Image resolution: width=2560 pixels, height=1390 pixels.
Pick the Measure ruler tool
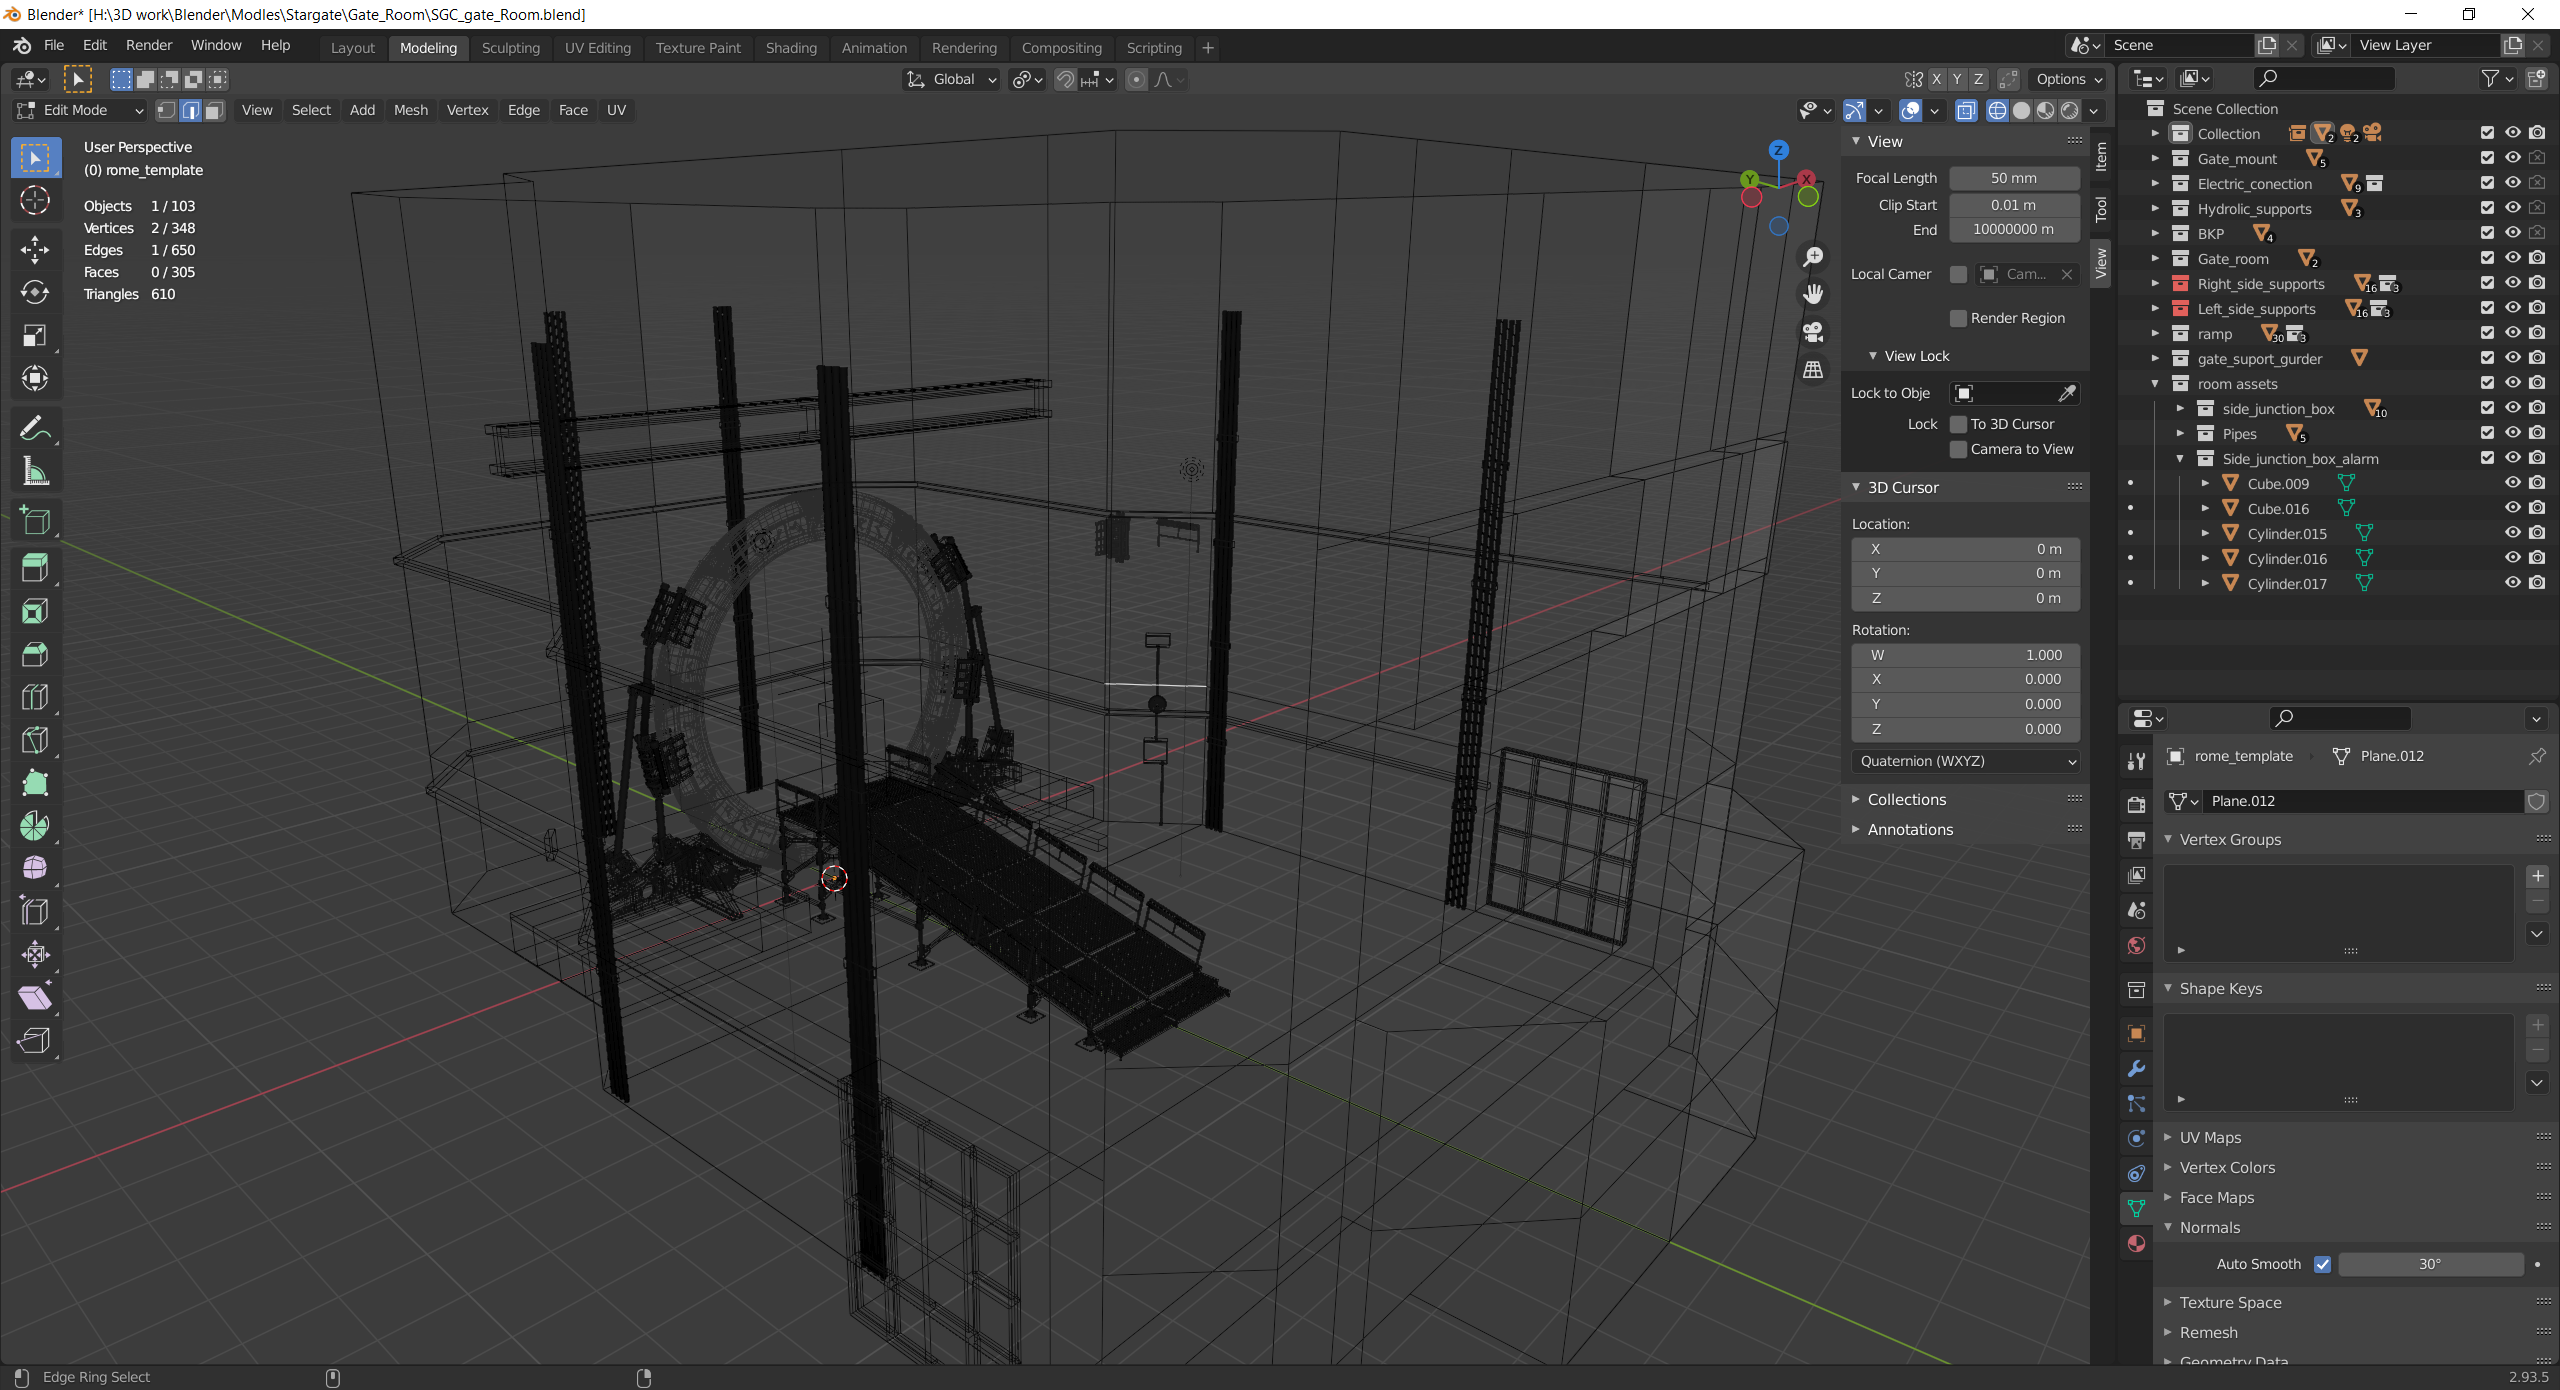point(35,472)
